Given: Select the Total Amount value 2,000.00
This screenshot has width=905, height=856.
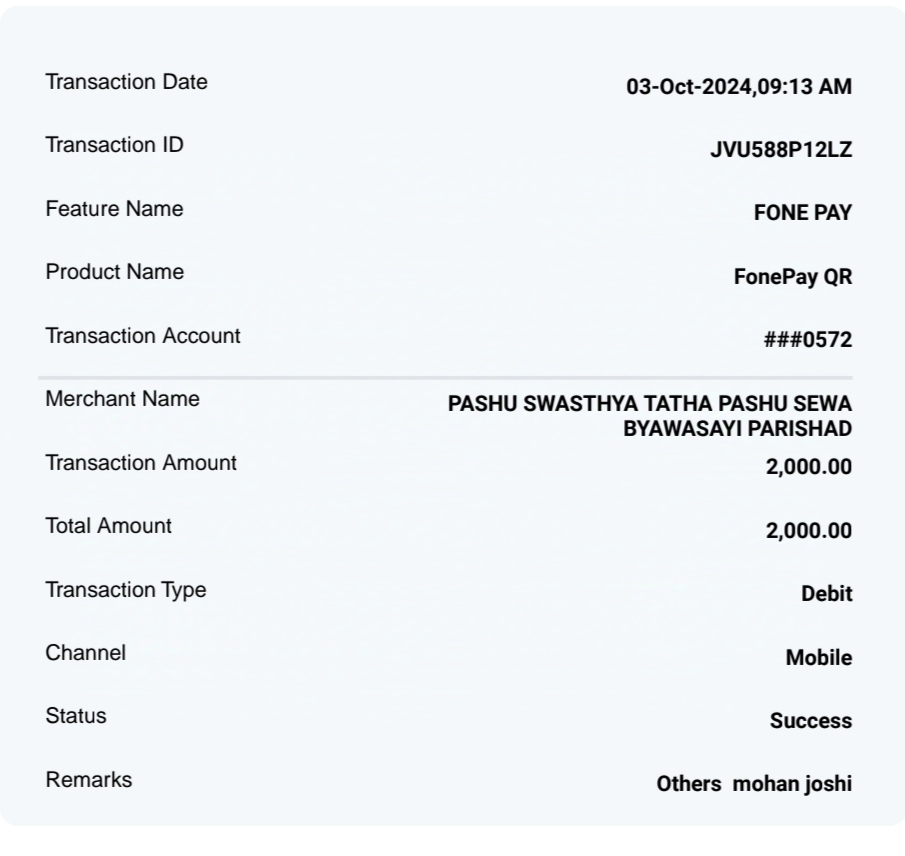Looking at the screenshot, I should point(809,530).
